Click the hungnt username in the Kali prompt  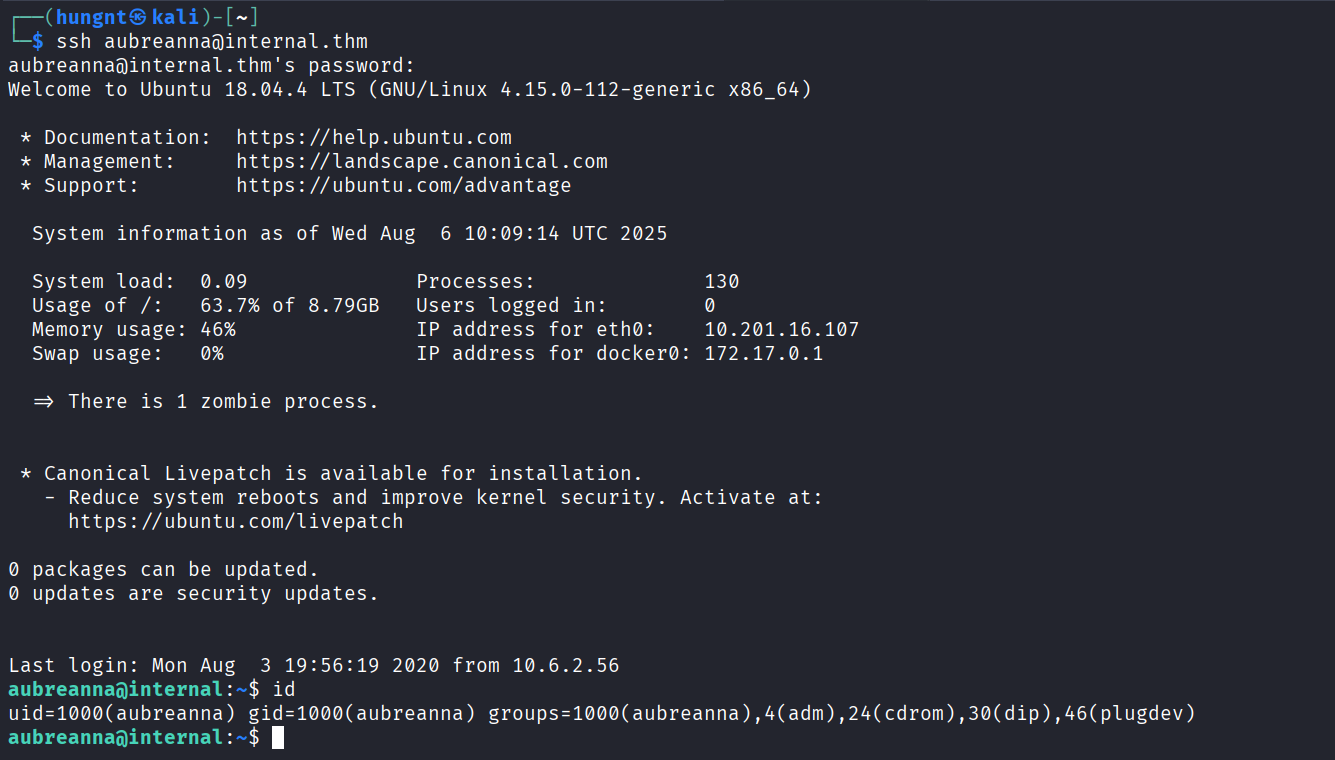coord(92,17)
